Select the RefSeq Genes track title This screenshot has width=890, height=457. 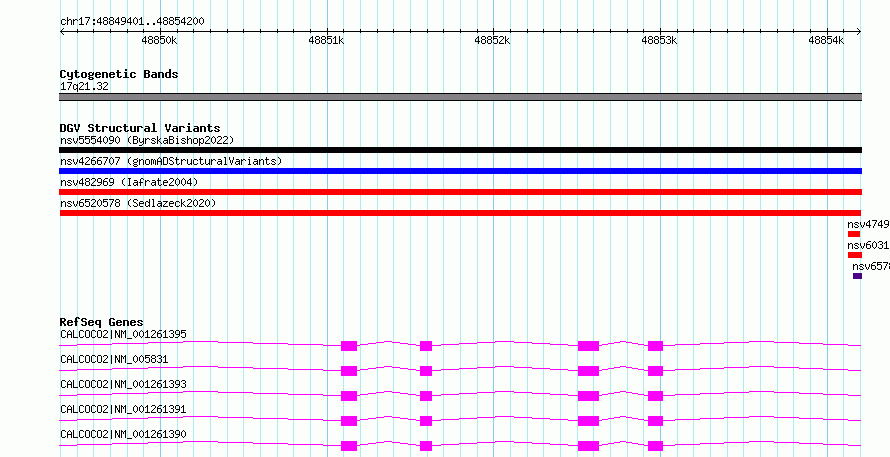102,322
